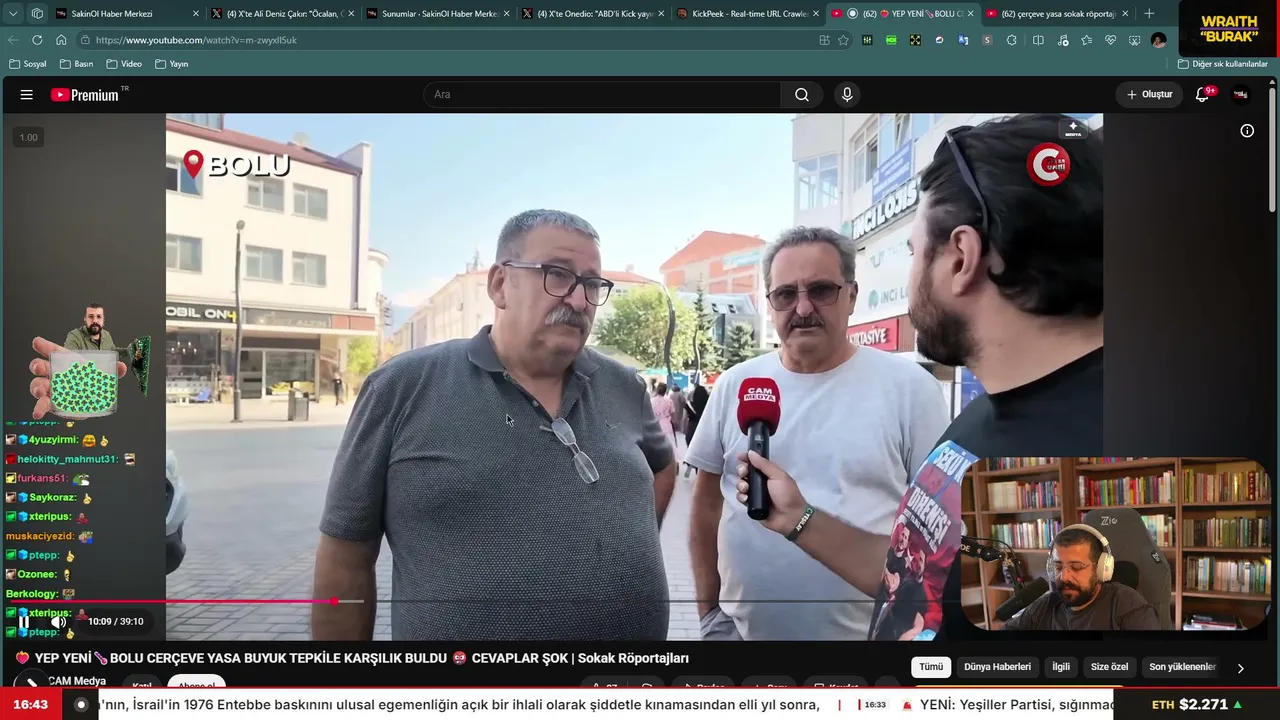Image resolution: width=1280 pixels, height=720 pixels.
Task: Select the Dünya Haberleri filter chip
Action: pos(997,667)
